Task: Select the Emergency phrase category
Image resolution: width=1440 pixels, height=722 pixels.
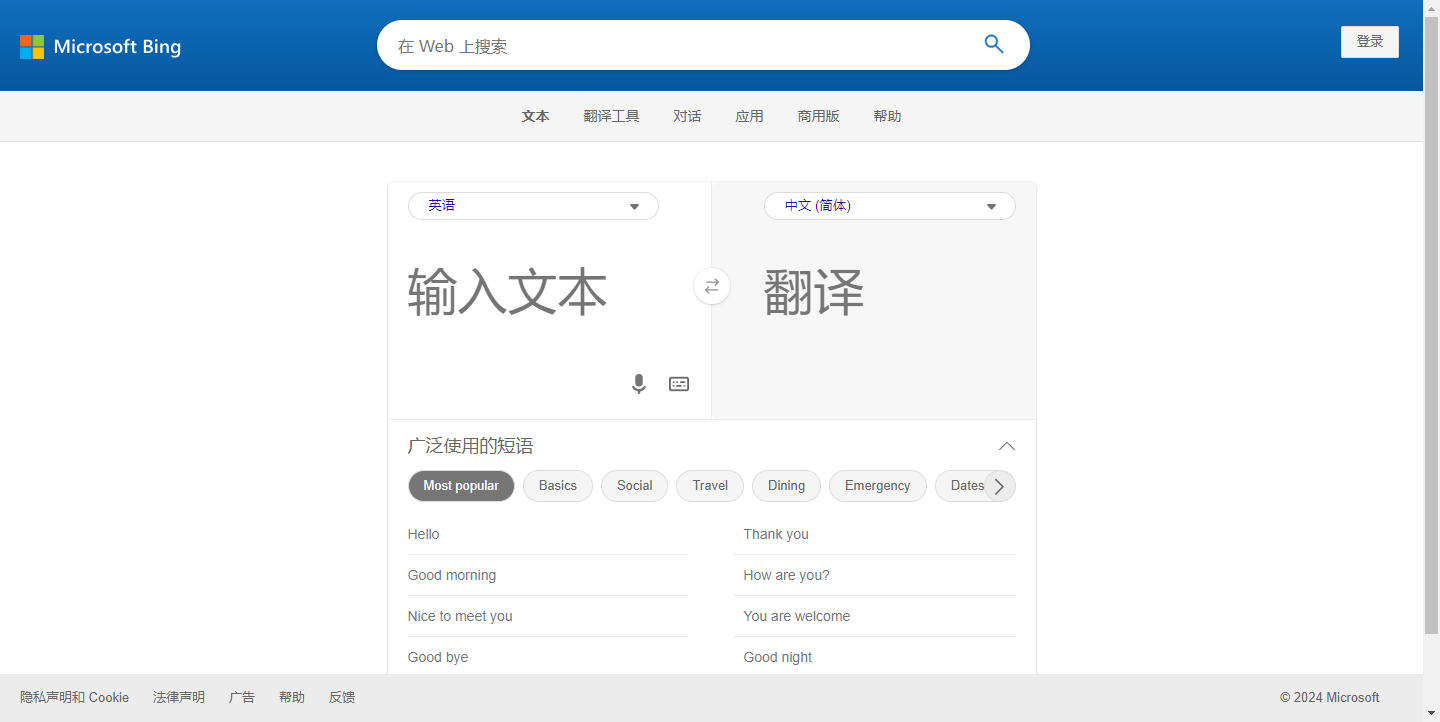Action: tap(878, 486)
